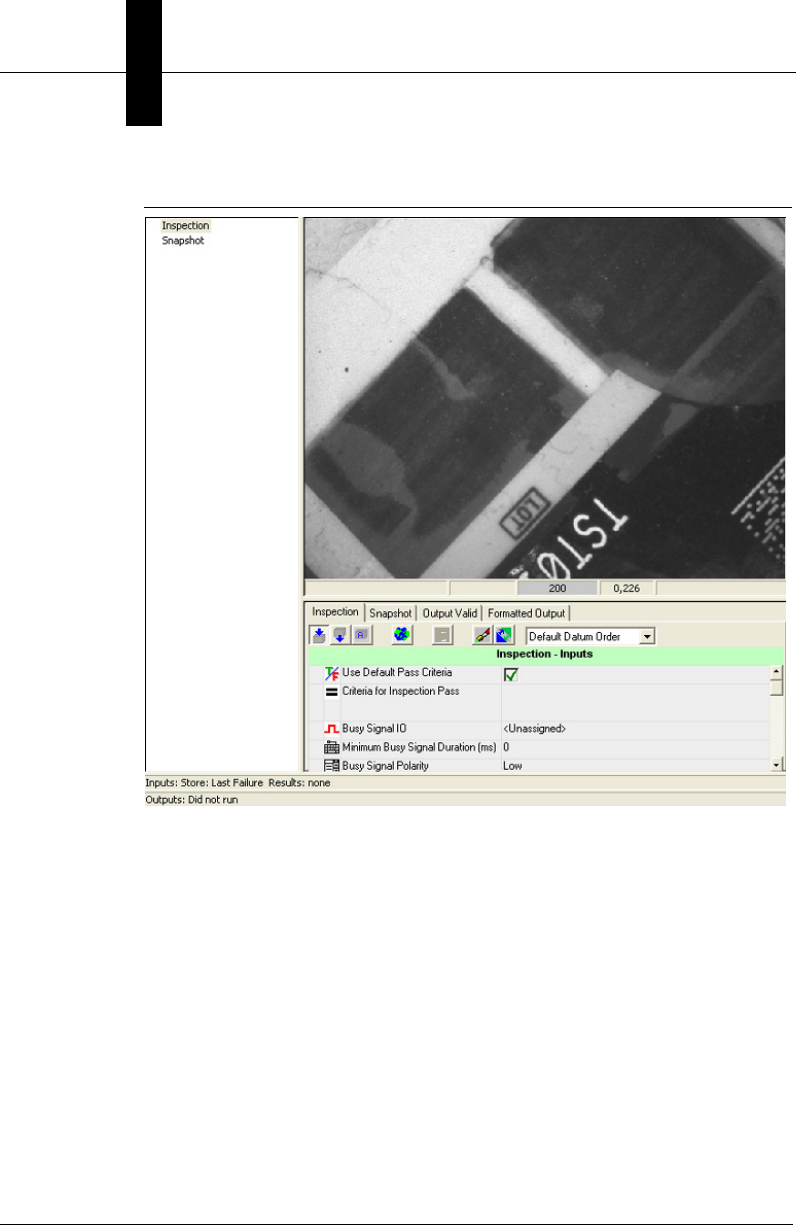Click the 0,226 coordinate readout

[x=626, y=589]
